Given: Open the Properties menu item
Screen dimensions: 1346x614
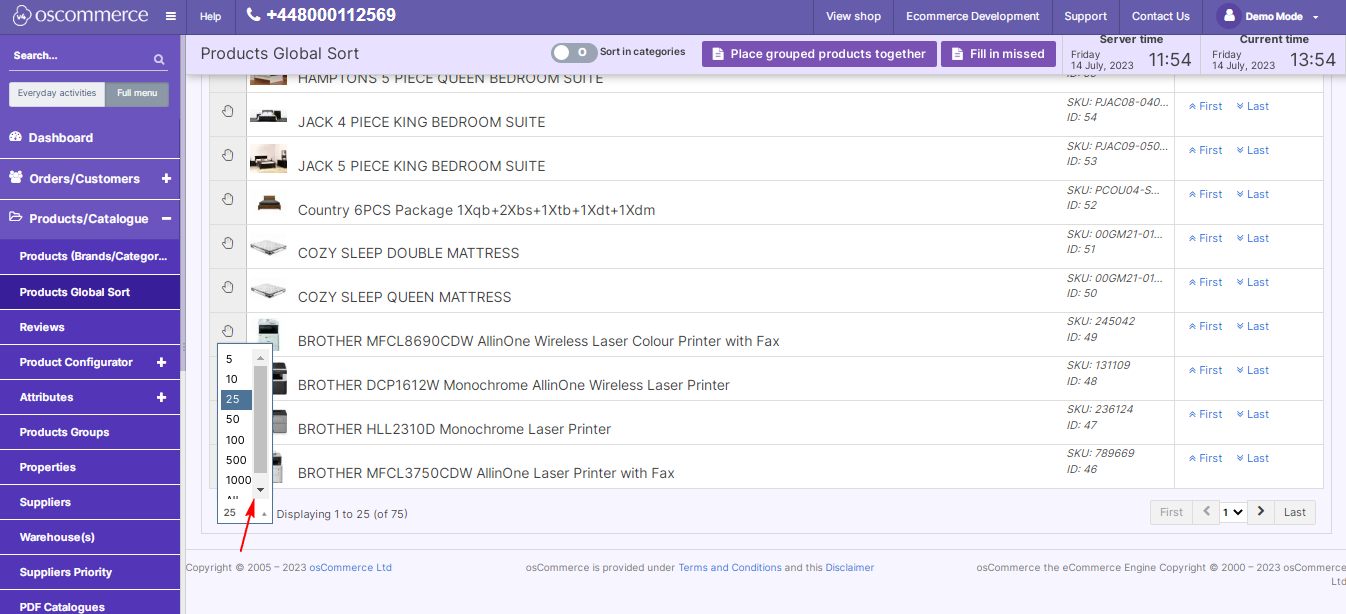Looking at the screenshot, I should 90,467.
